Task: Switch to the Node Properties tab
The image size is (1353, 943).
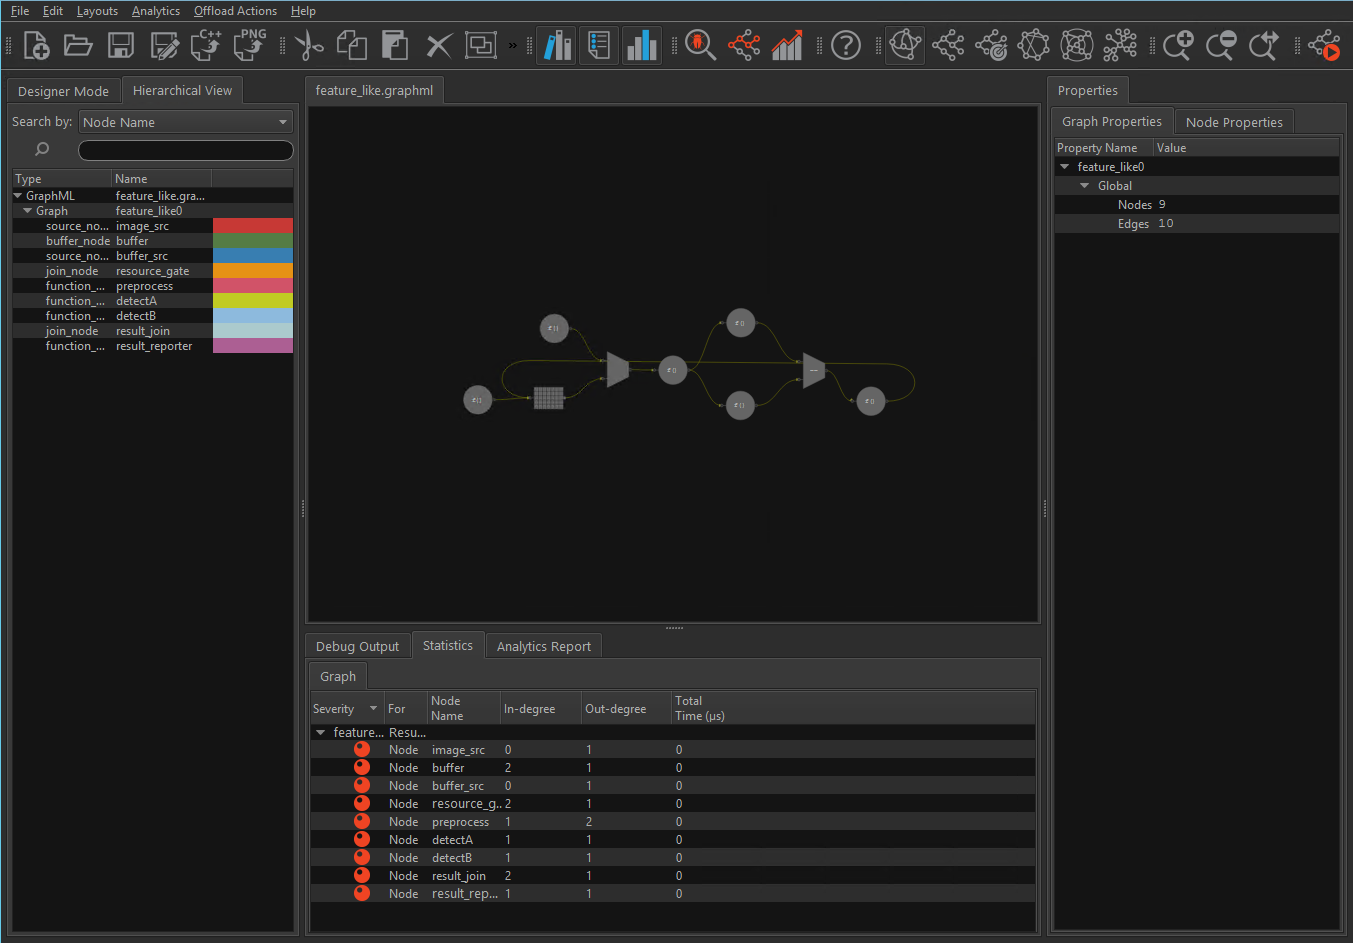Action: pyautogui.click(x=1233, y=122)
